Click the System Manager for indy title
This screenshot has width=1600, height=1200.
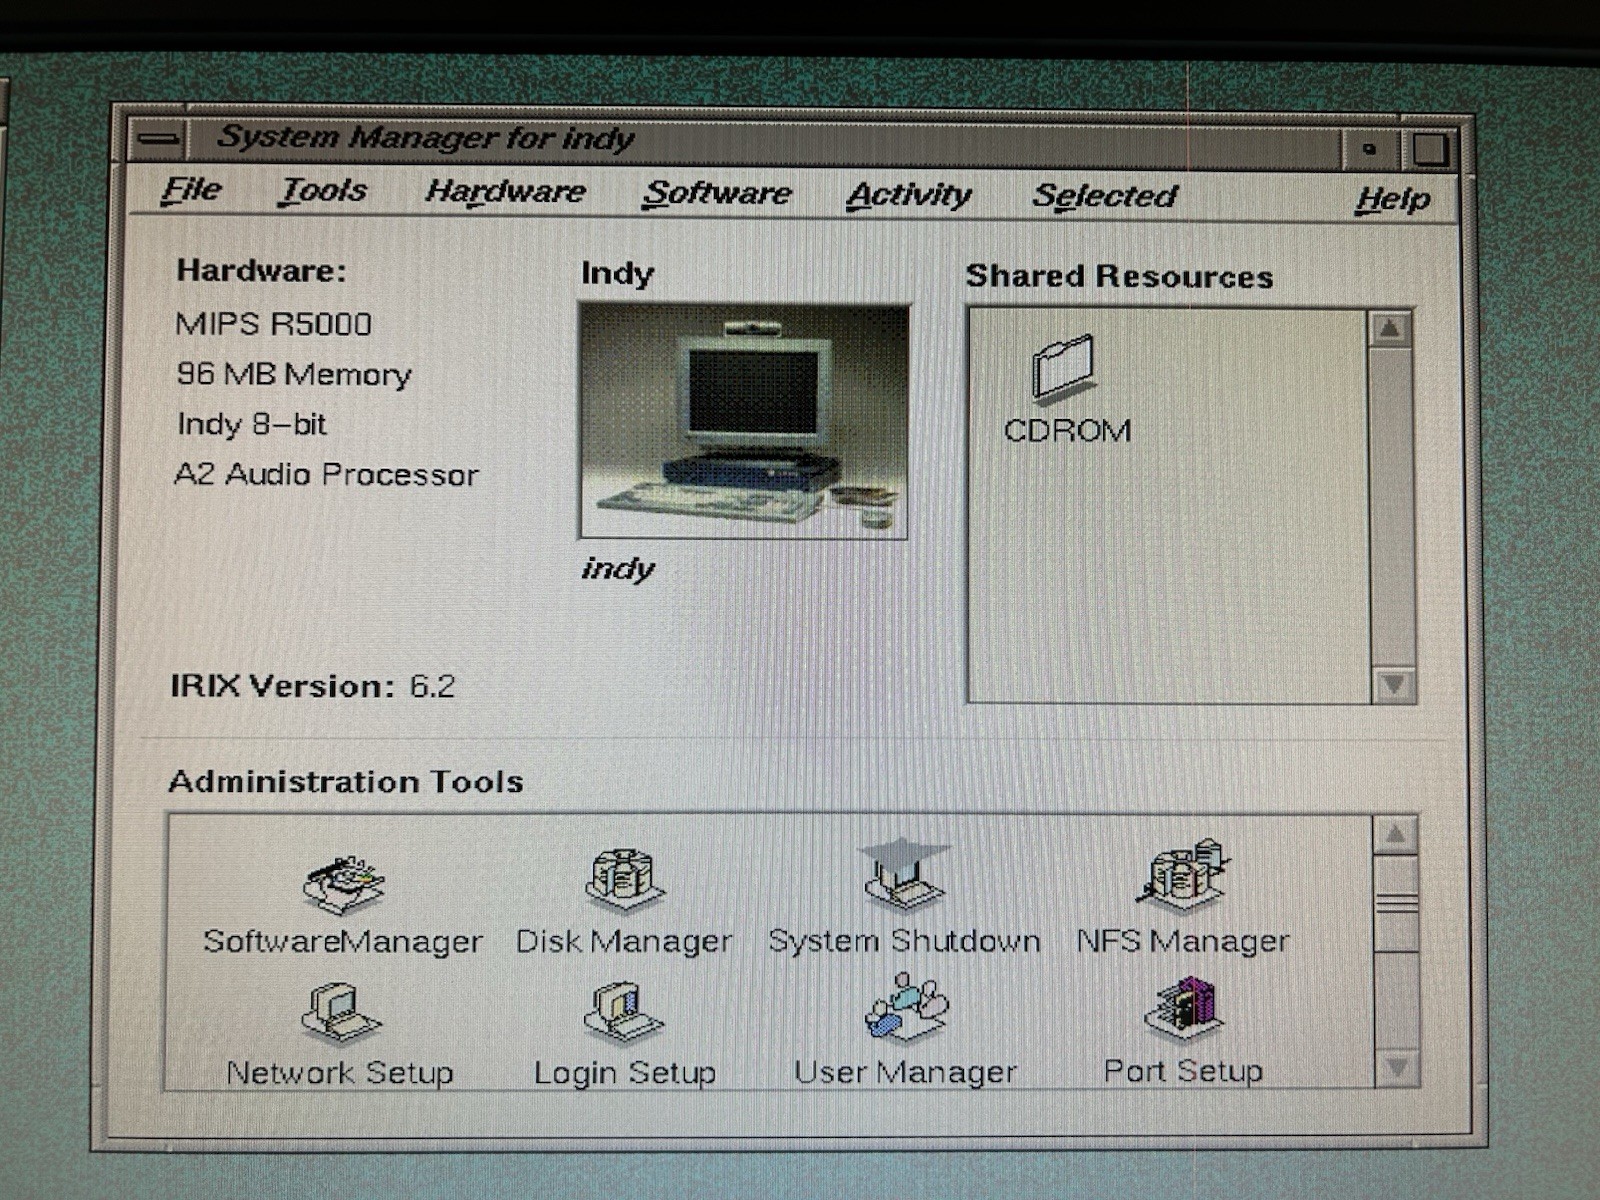point(426,137)
